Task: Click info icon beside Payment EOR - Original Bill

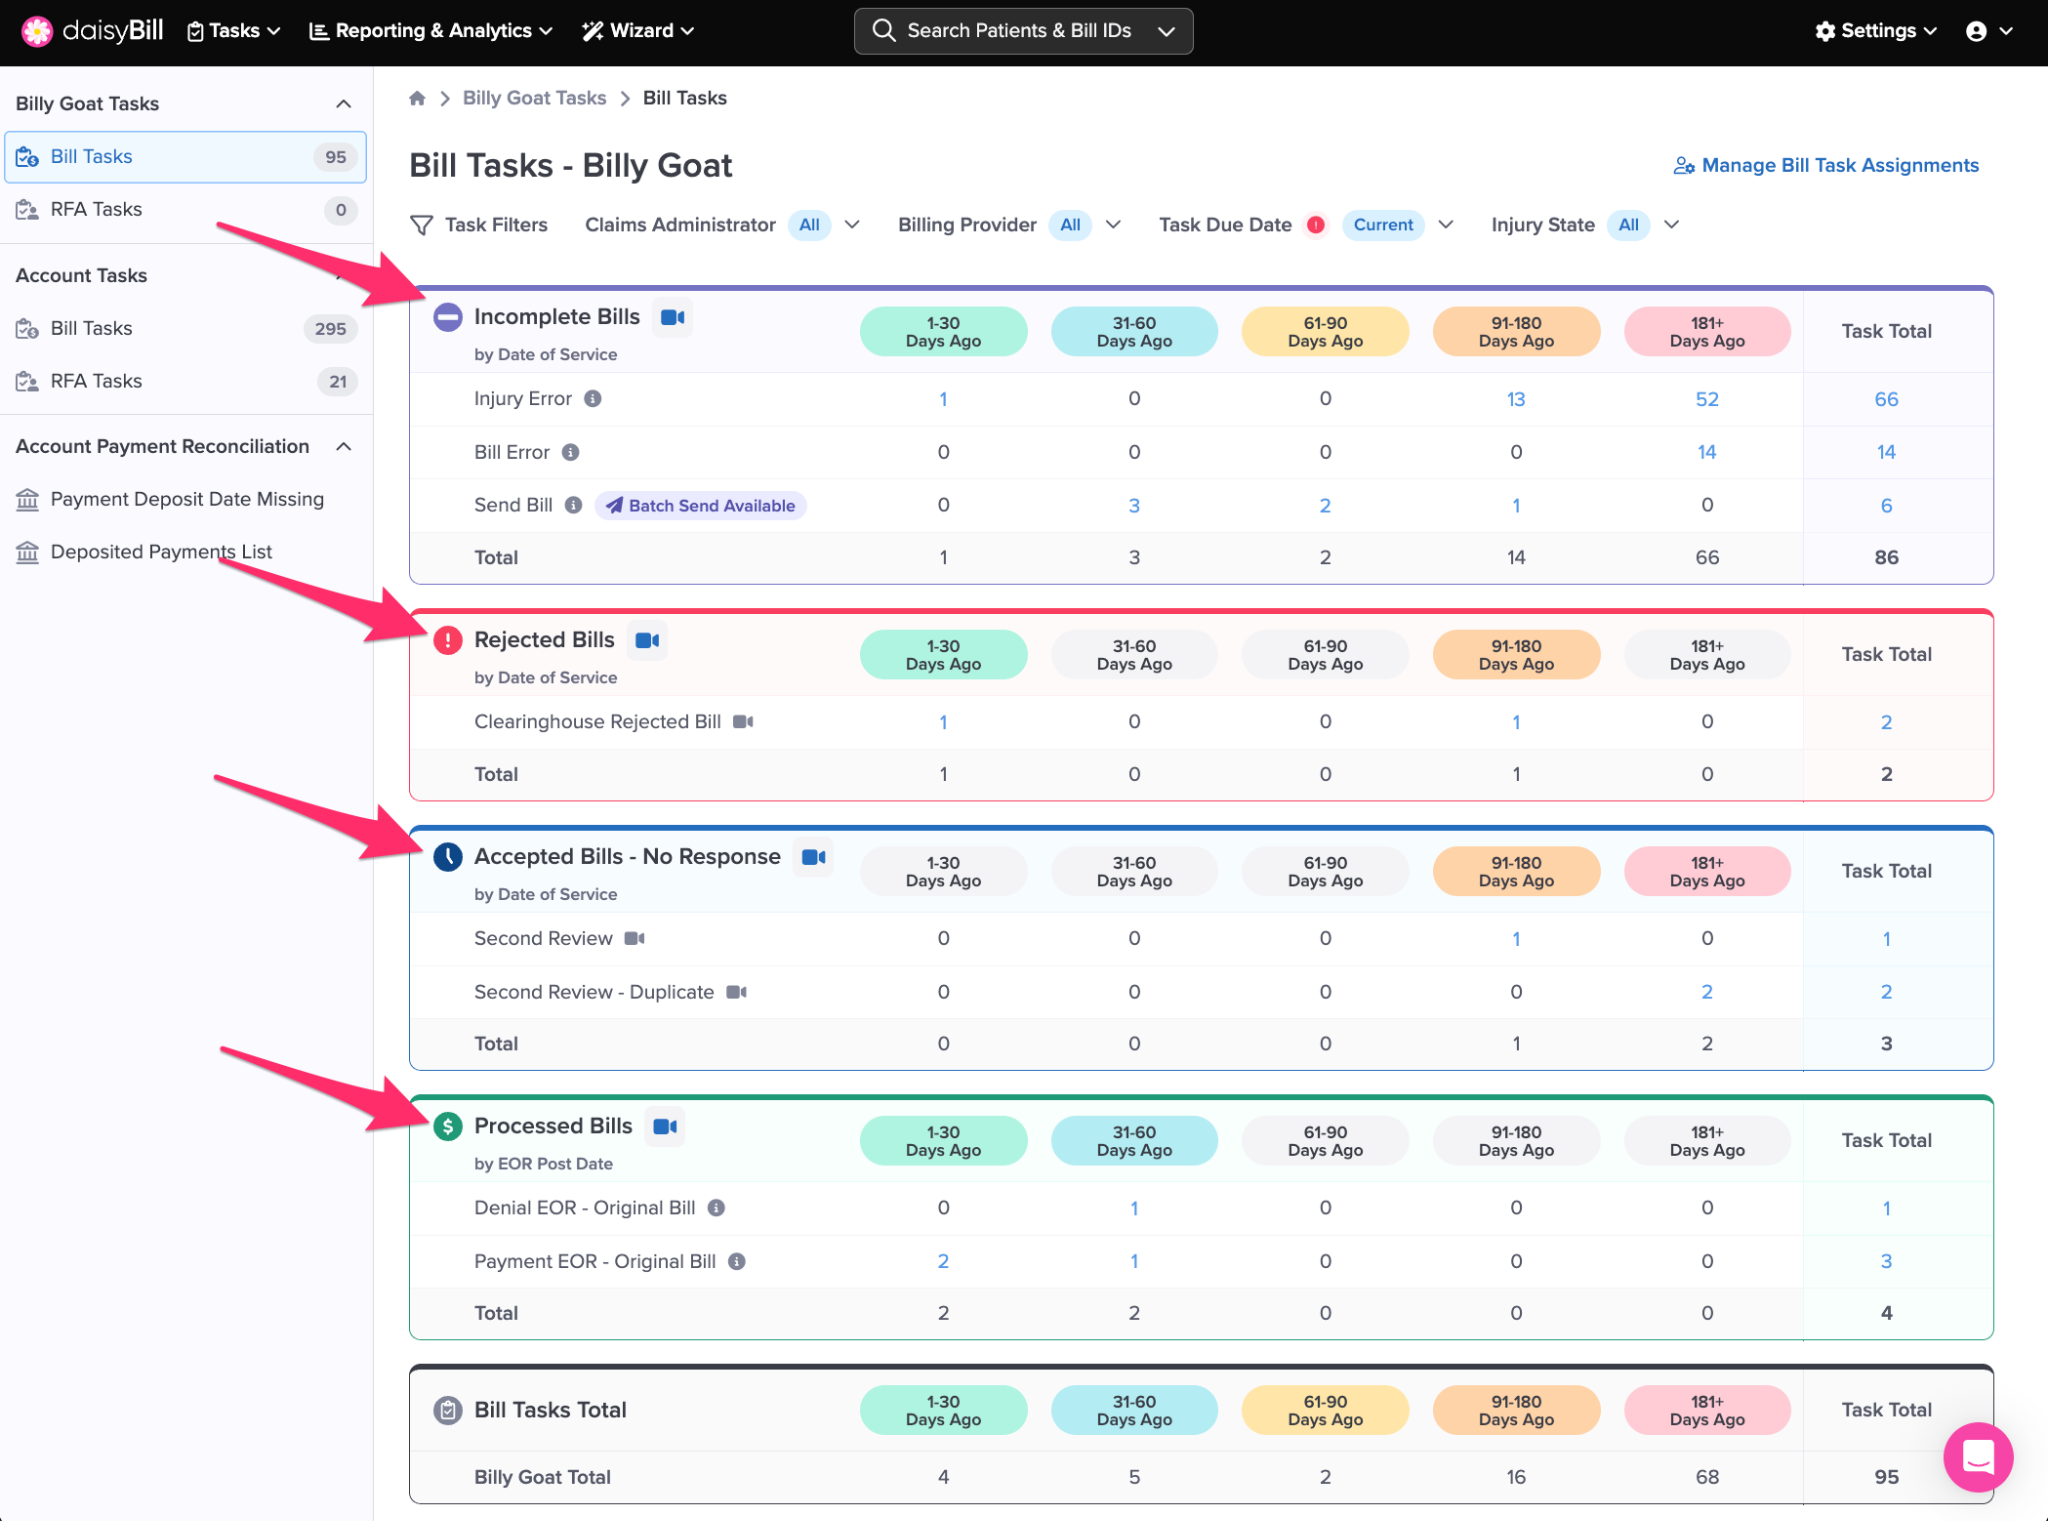Action: 737,1262
